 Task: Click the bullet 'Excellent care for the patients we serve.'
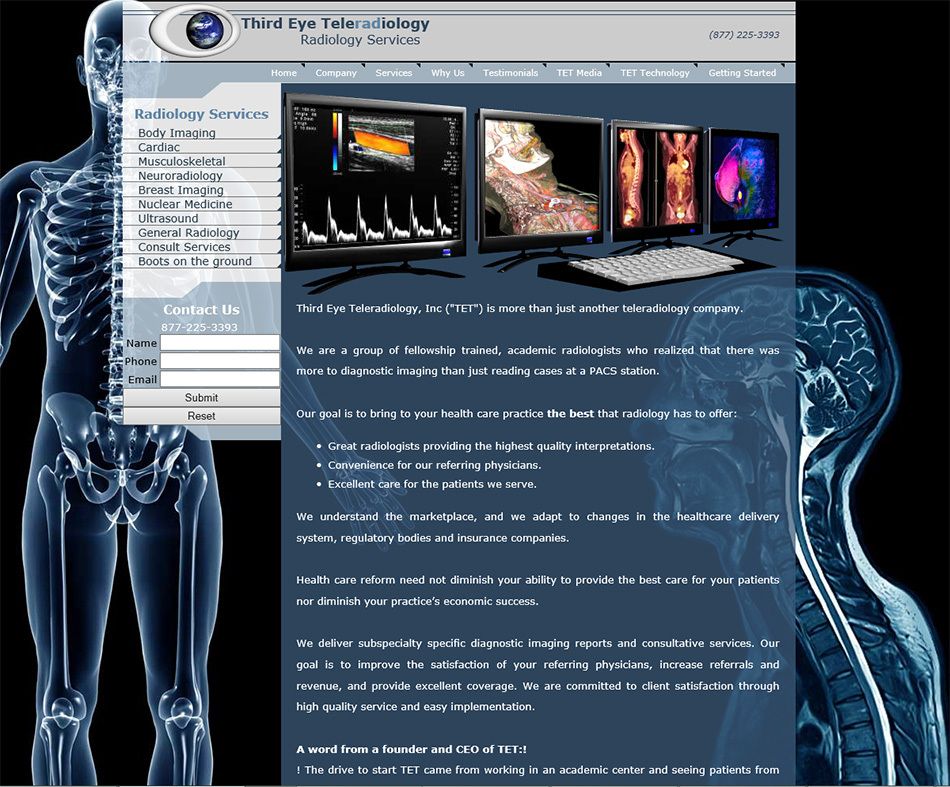(x=432, y=484)
